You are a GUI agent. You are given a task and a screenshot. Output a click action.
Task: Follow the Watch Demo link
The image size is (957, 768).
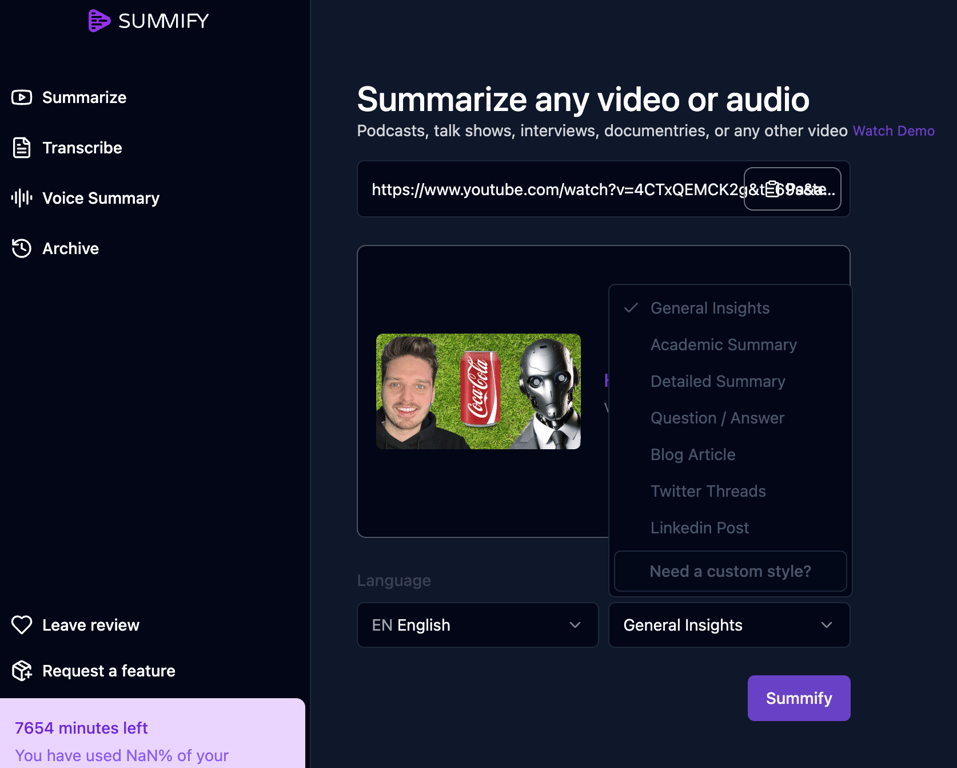point(894,131)
